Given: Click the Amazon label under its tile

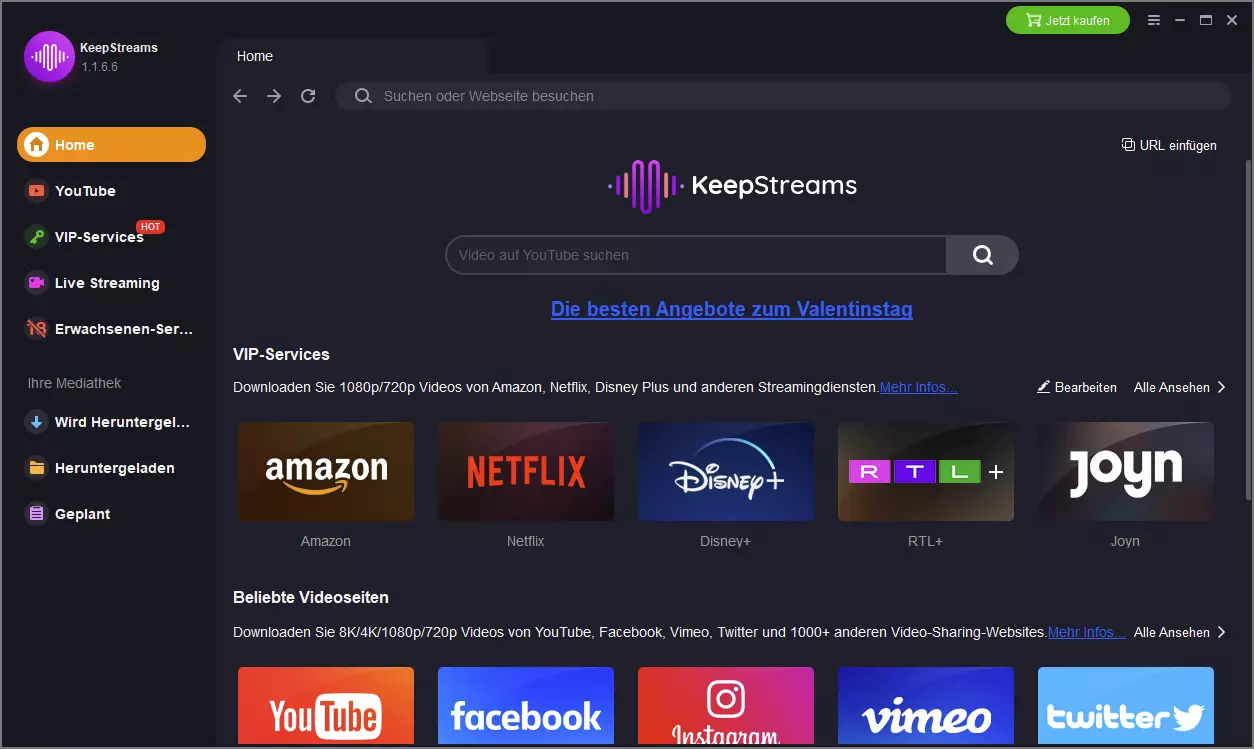Looking at the screenshot, I should coord(326,541).
